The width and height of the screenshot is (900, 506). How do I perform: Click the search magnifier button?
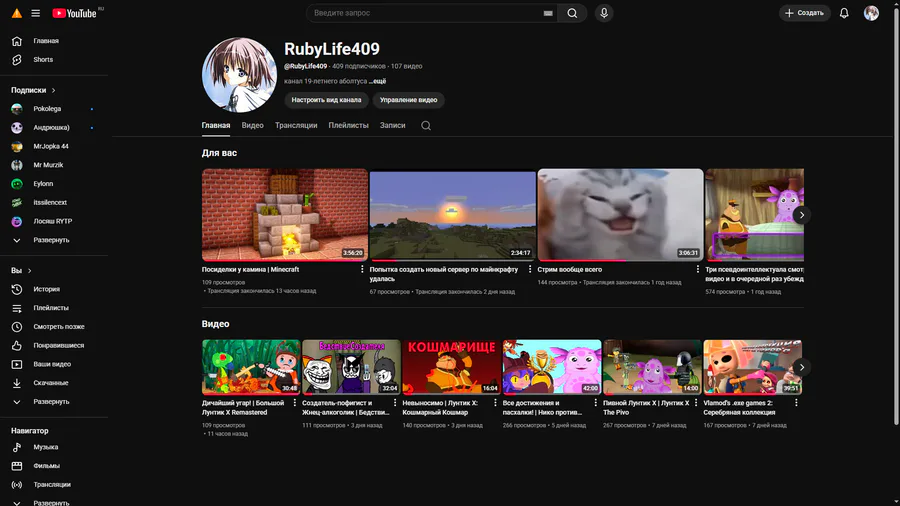point(572,13)
